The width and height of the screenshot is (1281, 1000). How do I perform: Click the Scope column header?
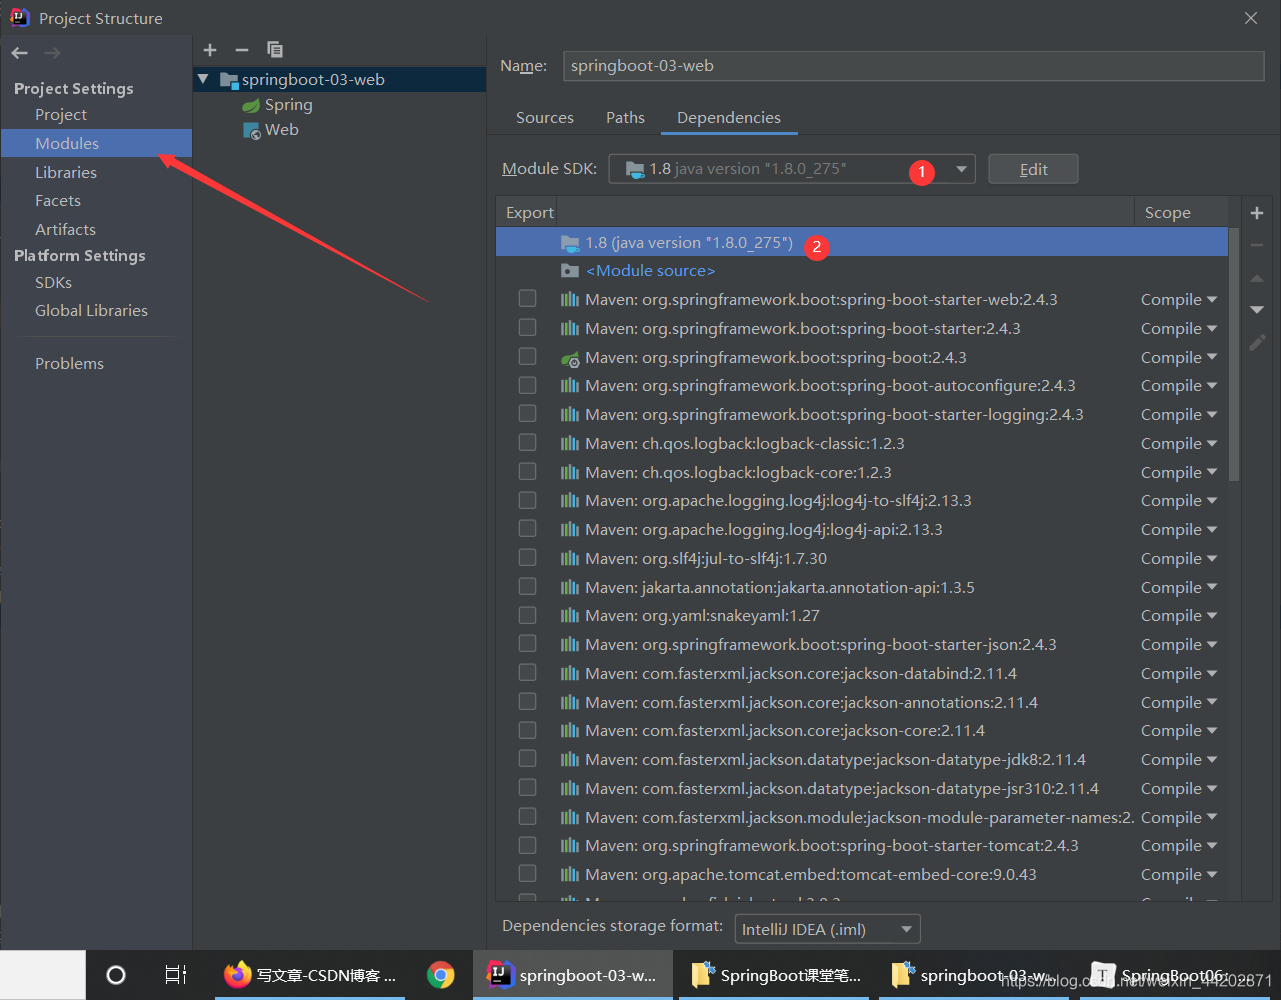click(x=1167, y=213)
